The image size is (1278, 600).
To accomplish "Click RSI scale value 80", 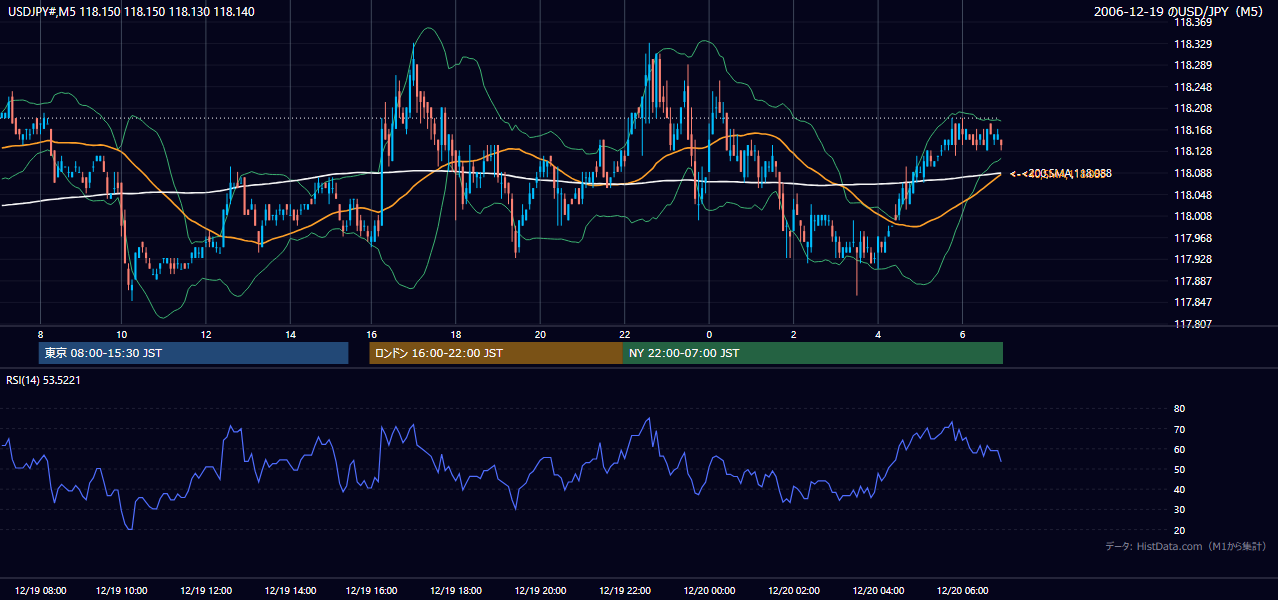I will click(x=1180, y=409).
